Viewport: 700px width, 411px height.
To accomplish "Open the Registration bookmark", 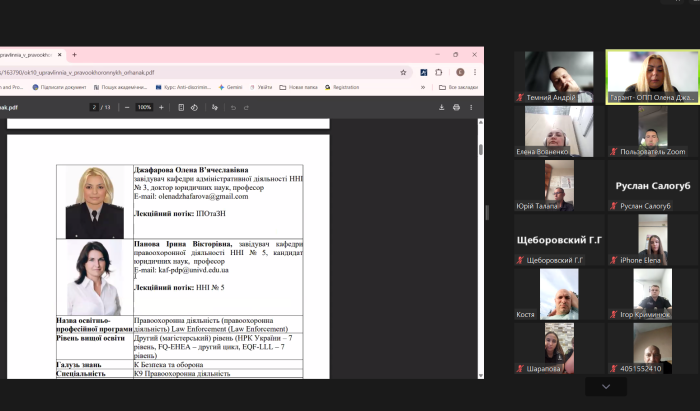I will point(341,87).
